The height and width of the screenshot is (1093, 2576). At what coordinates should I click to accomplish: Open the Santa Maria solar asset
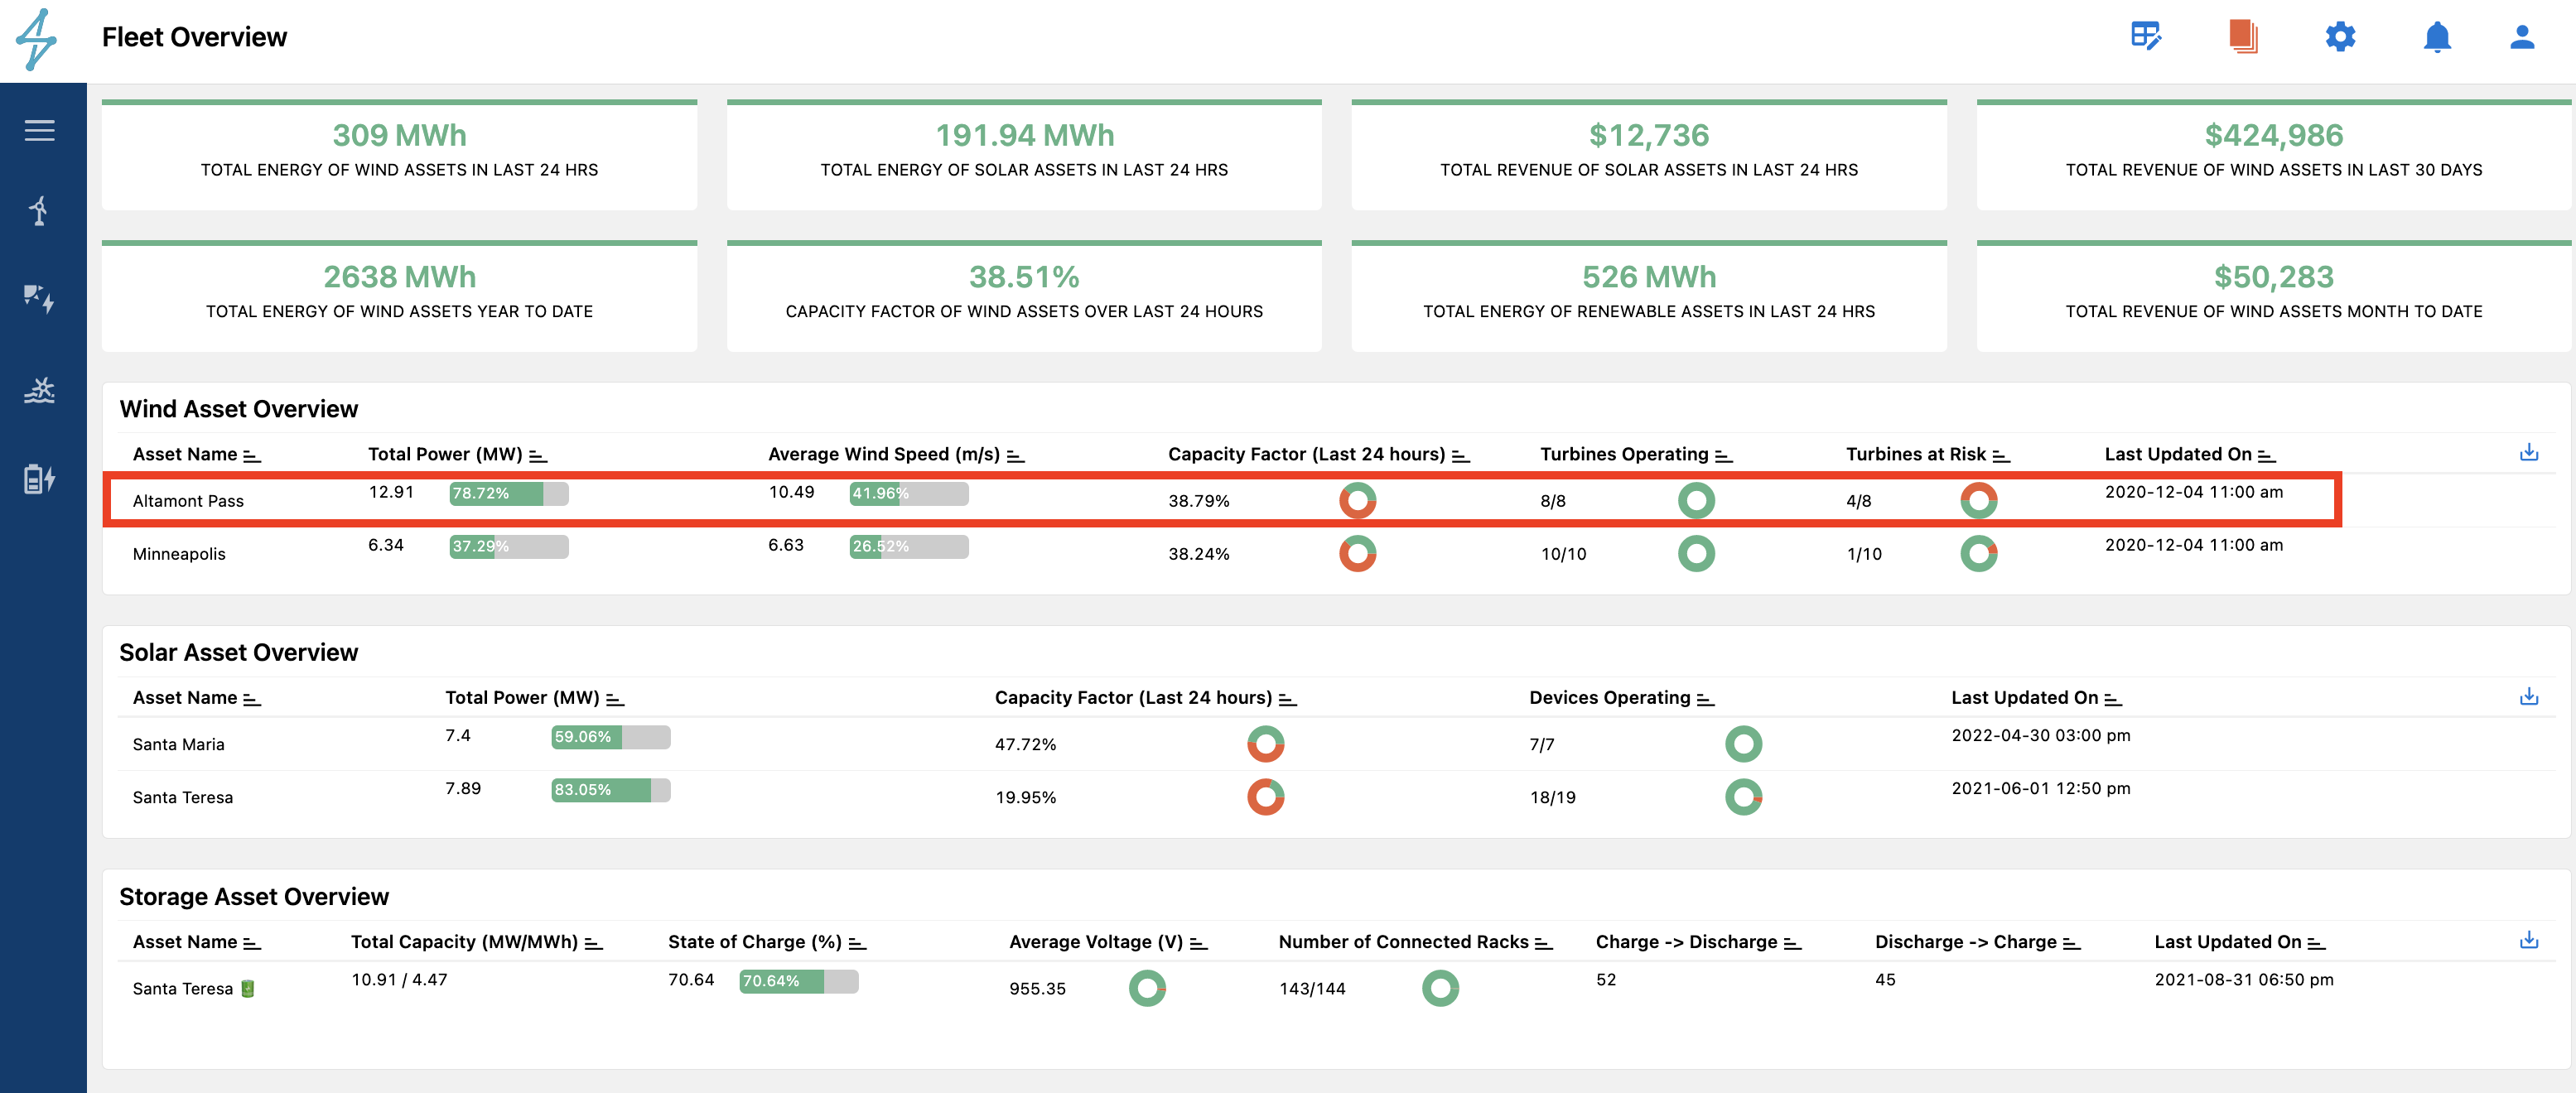point(179,744)
